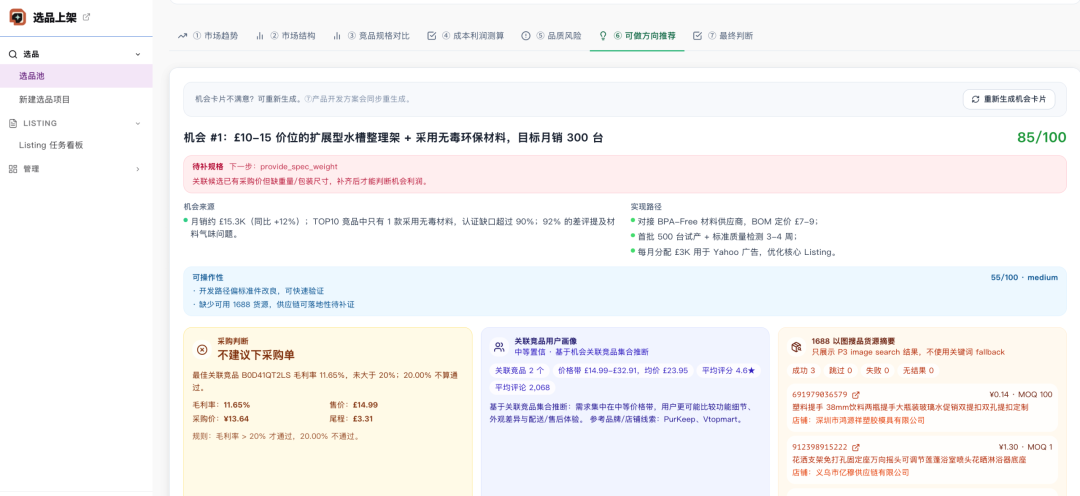Viewport: 1080px width, 496px height.
Task: Expand the 管理 sidebar section chevron
Action: tap(138, 169)
